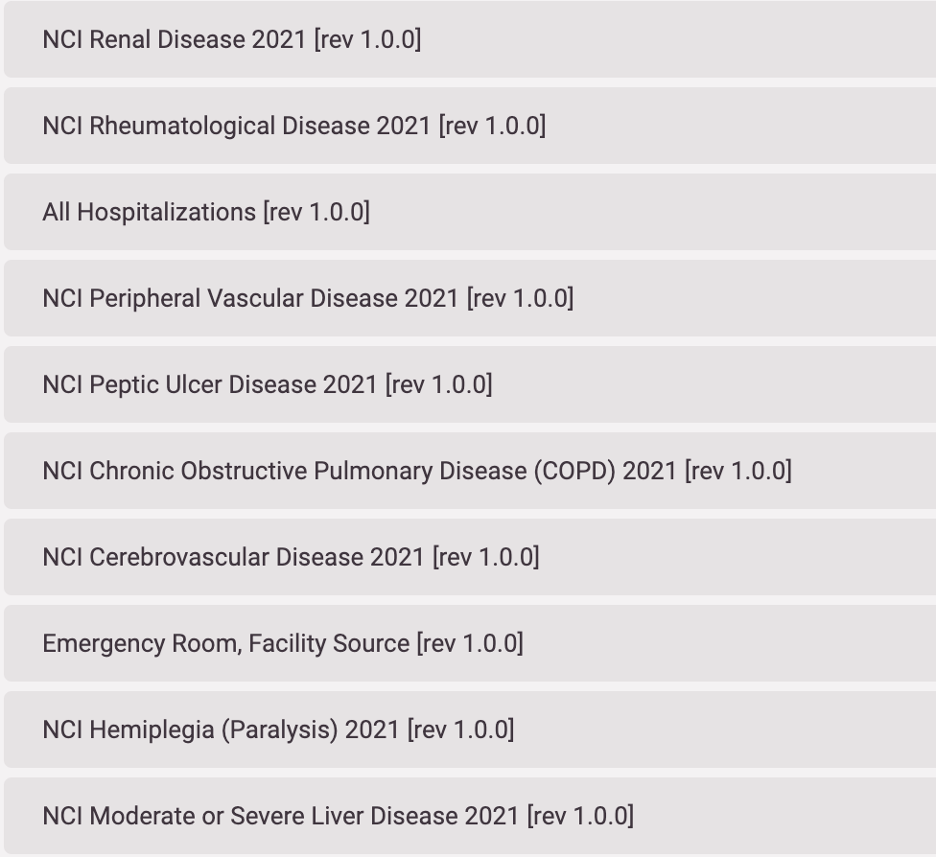The width and height of the screenshot is (936, 858).
Task: Select NCI Moderate or Severe Liver Disease
Action: [470, 816]
